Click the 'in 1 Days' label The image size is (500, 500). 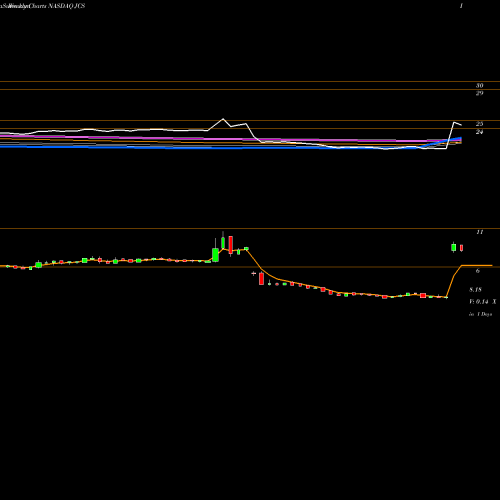point(480,314)
